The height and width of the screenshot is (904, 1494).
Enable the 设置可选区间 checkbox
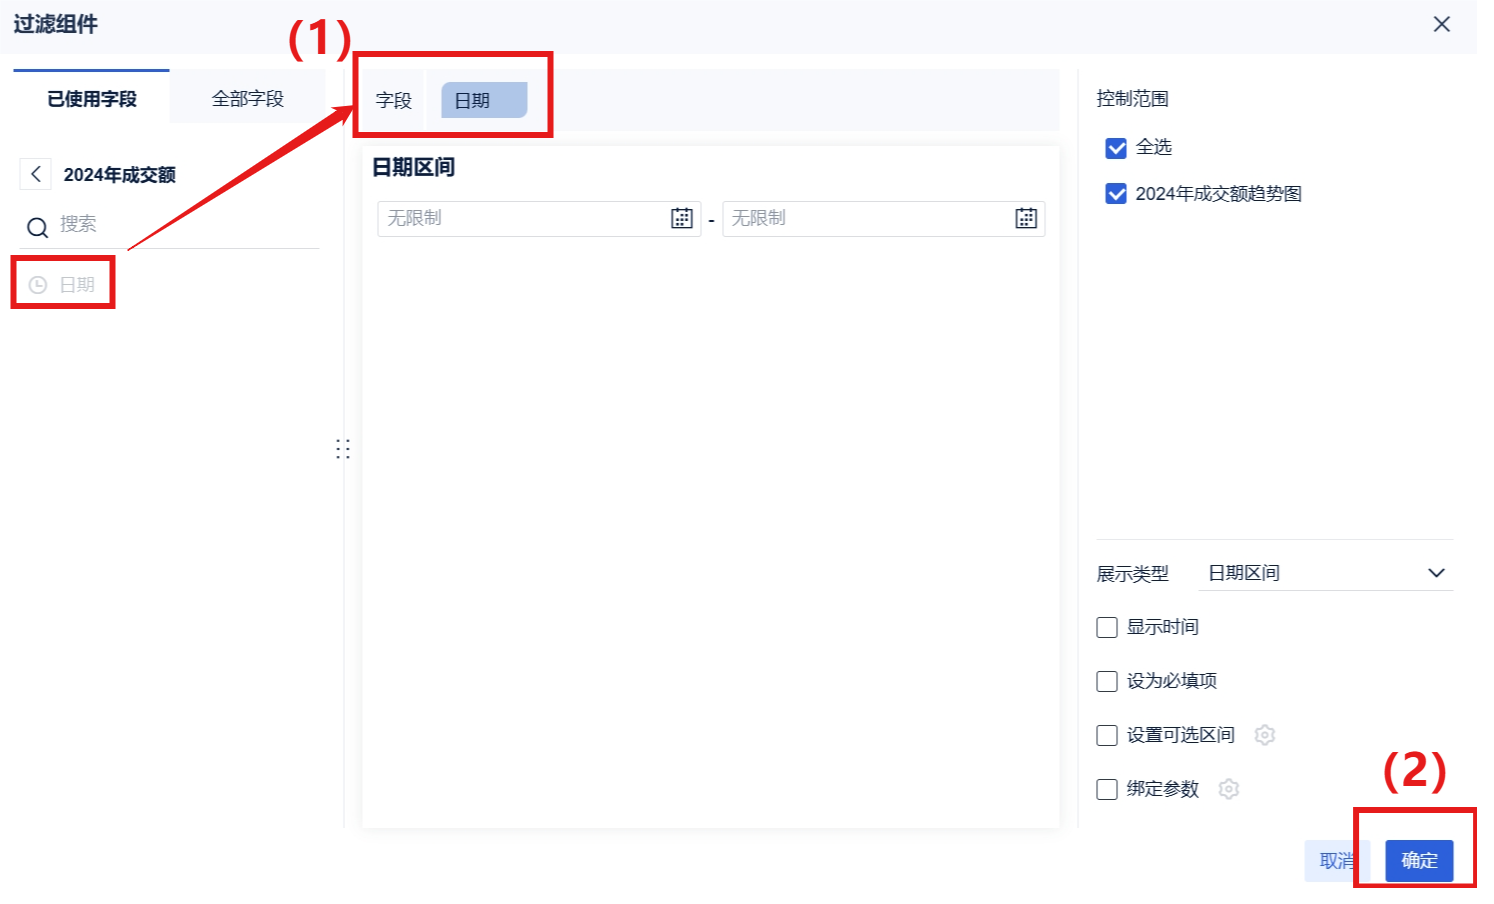coord(1107,735)
